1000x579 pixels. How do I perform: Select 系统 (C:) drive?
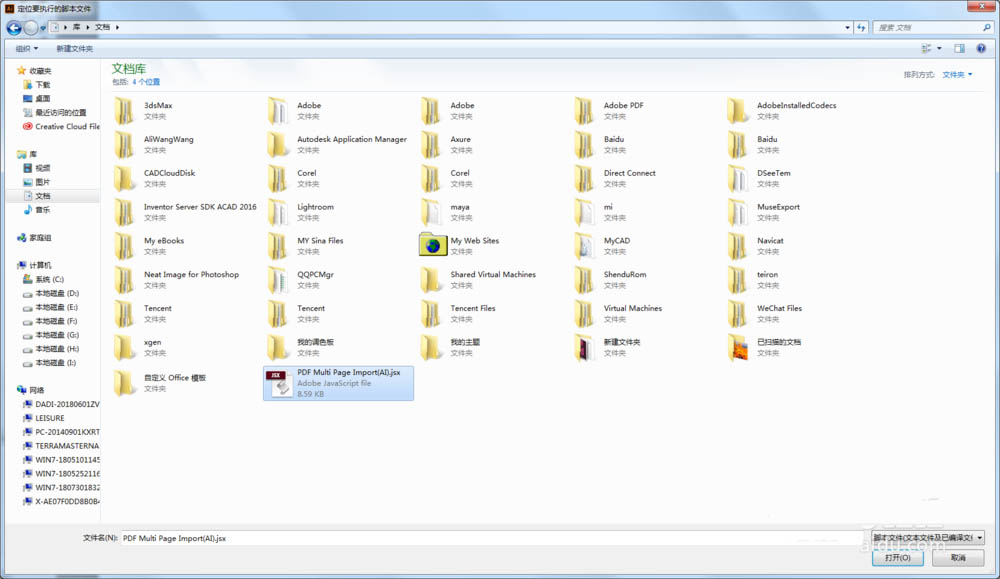click(43, 279)
